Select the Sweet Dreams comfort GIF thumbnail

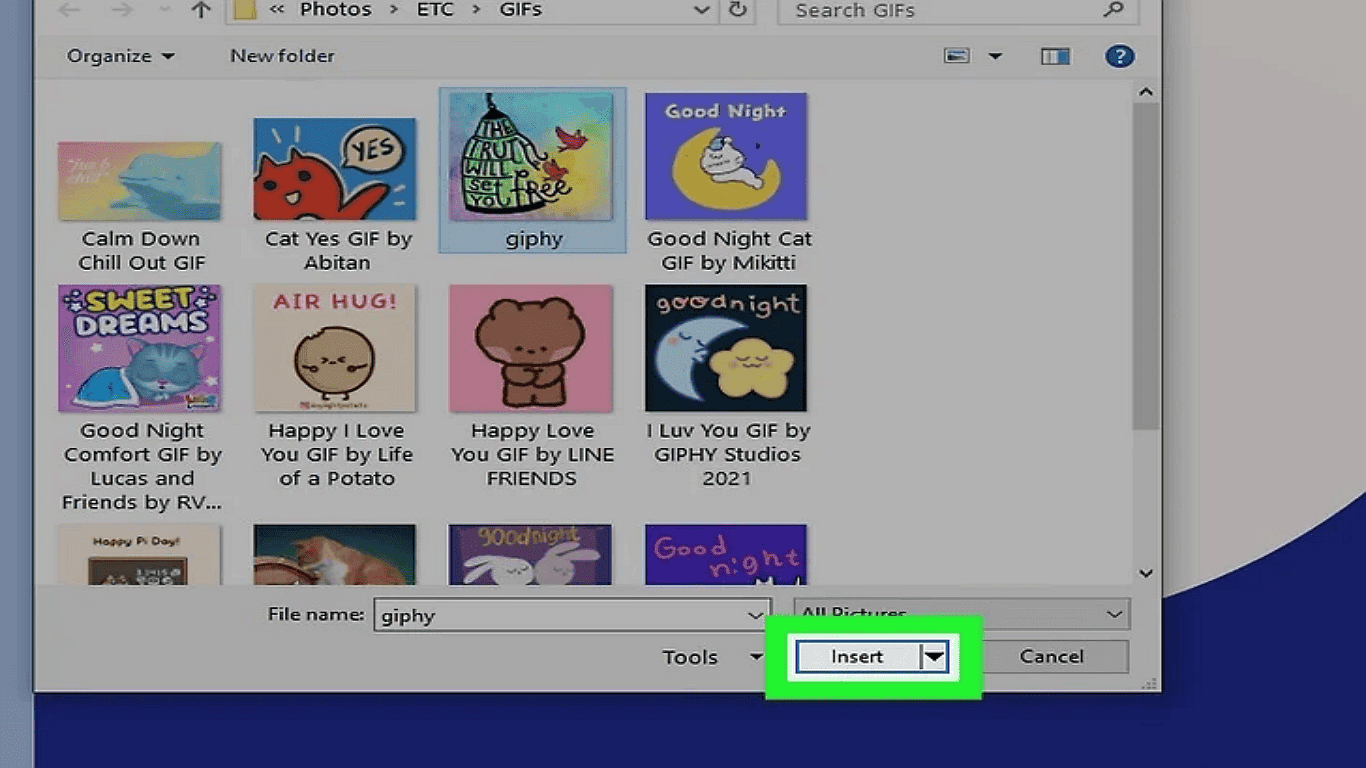coord(139,348)
